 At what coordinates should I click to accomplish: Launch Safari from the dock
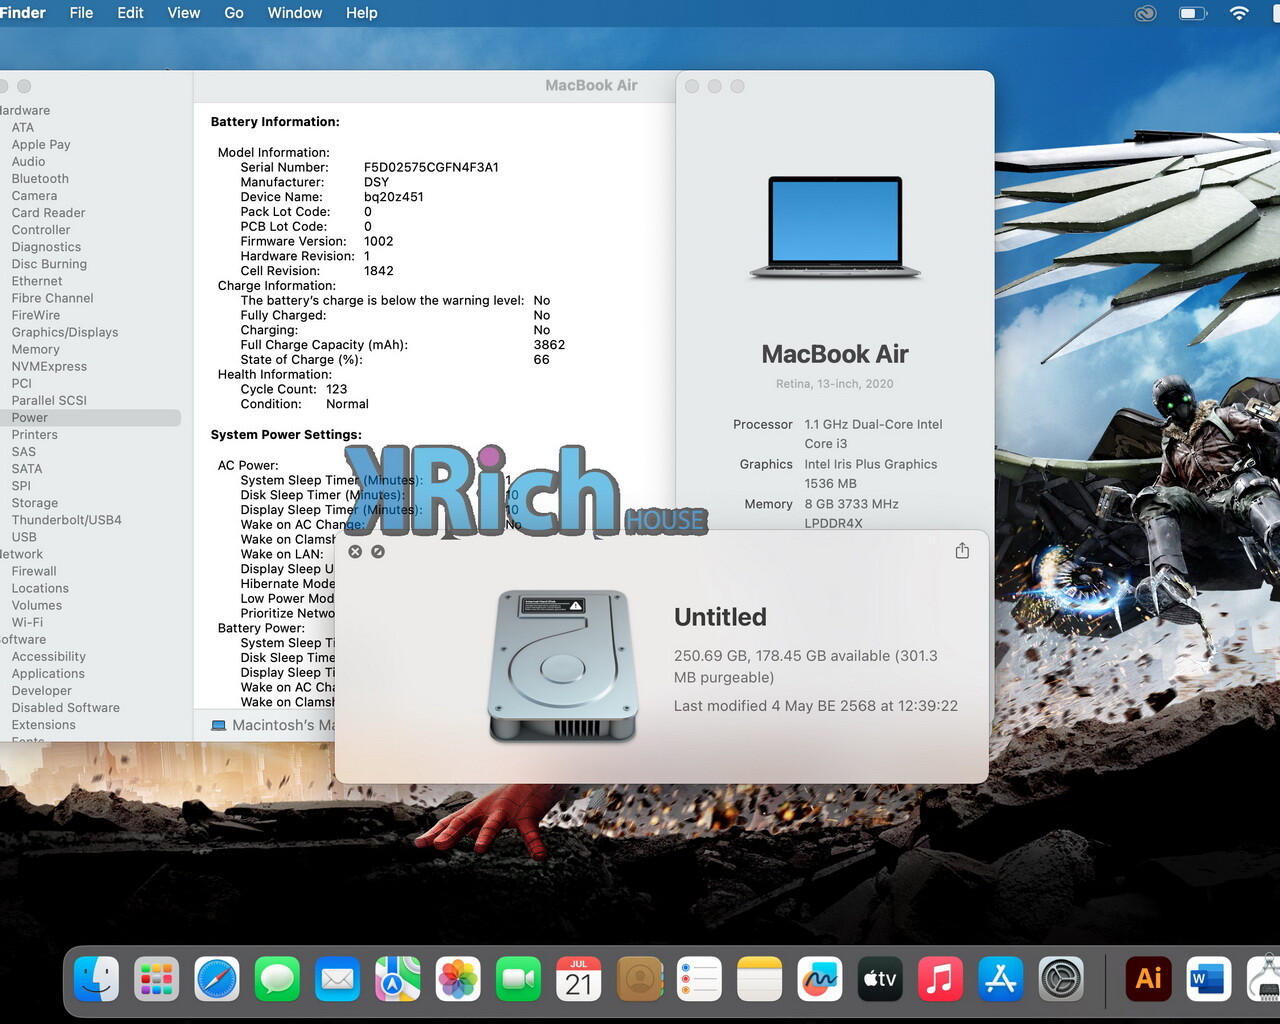pos(217,979)
